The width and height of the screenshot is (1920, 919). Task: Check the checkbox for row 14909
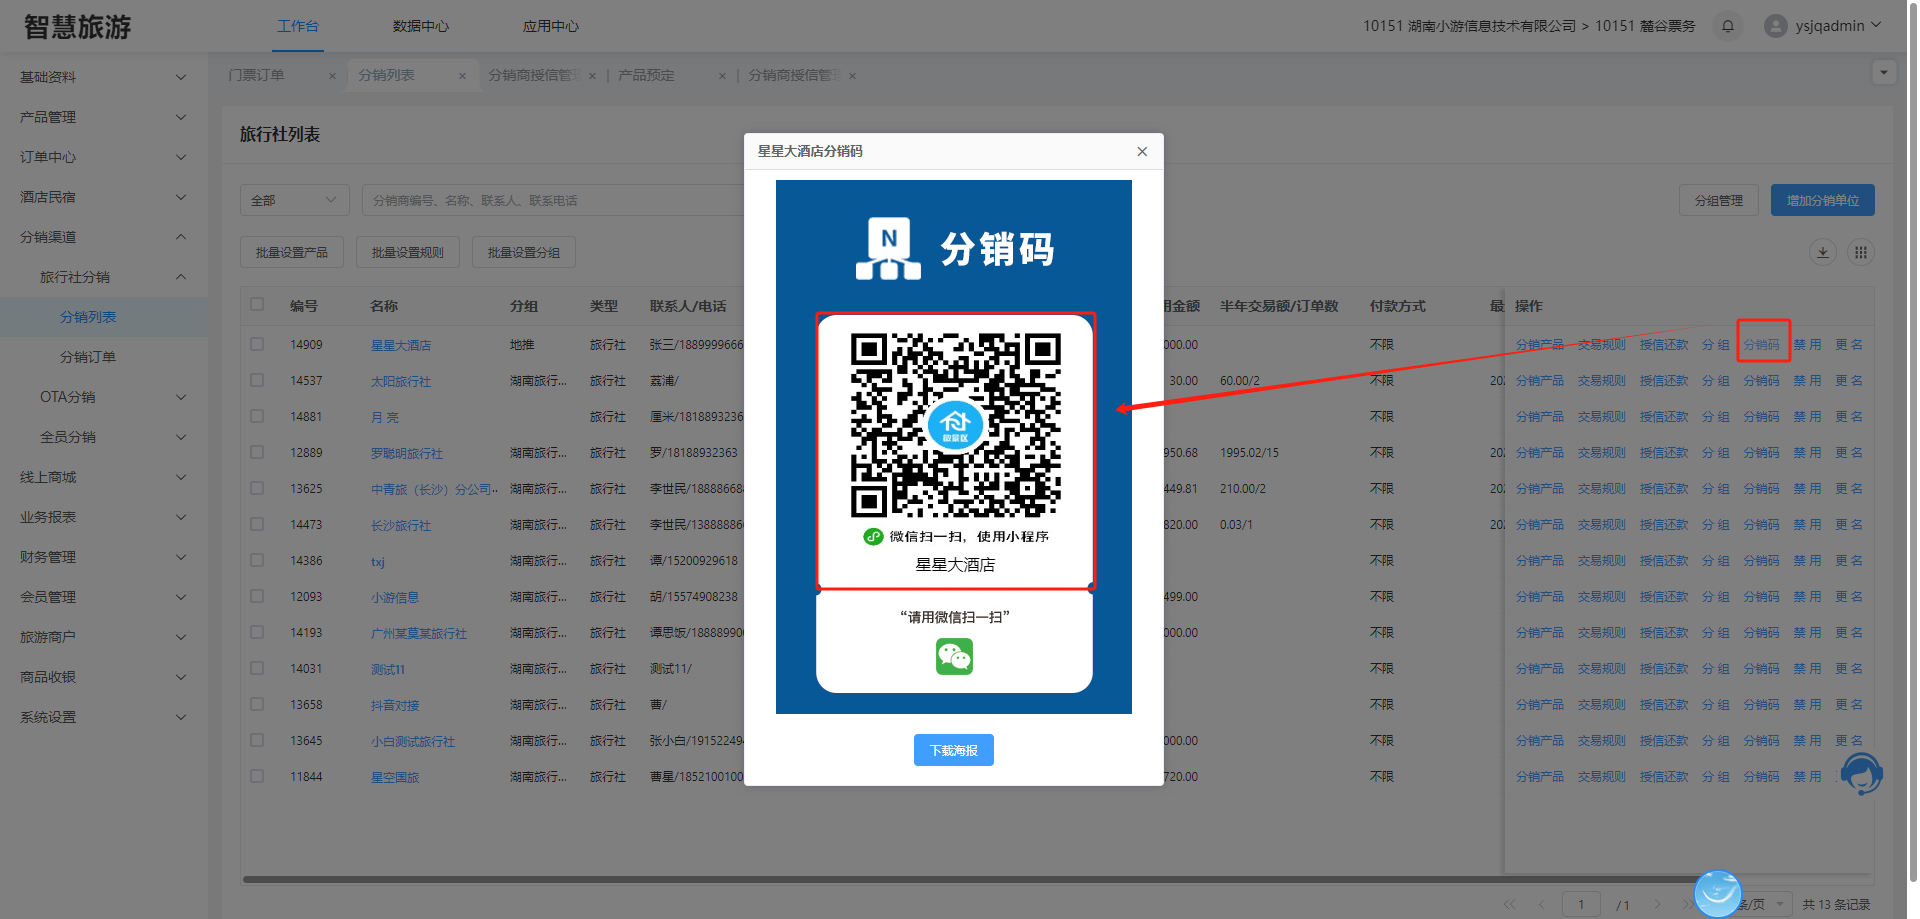coord(257,344)
